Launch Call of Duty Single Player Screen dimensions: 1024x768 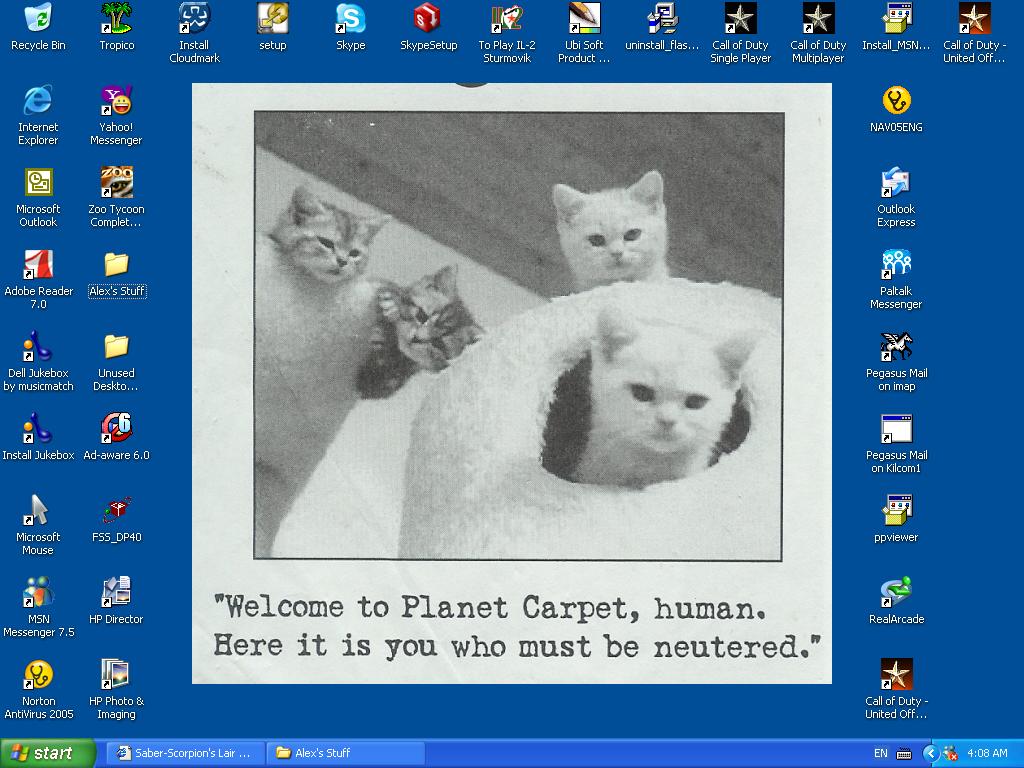[x=740, y=22]
